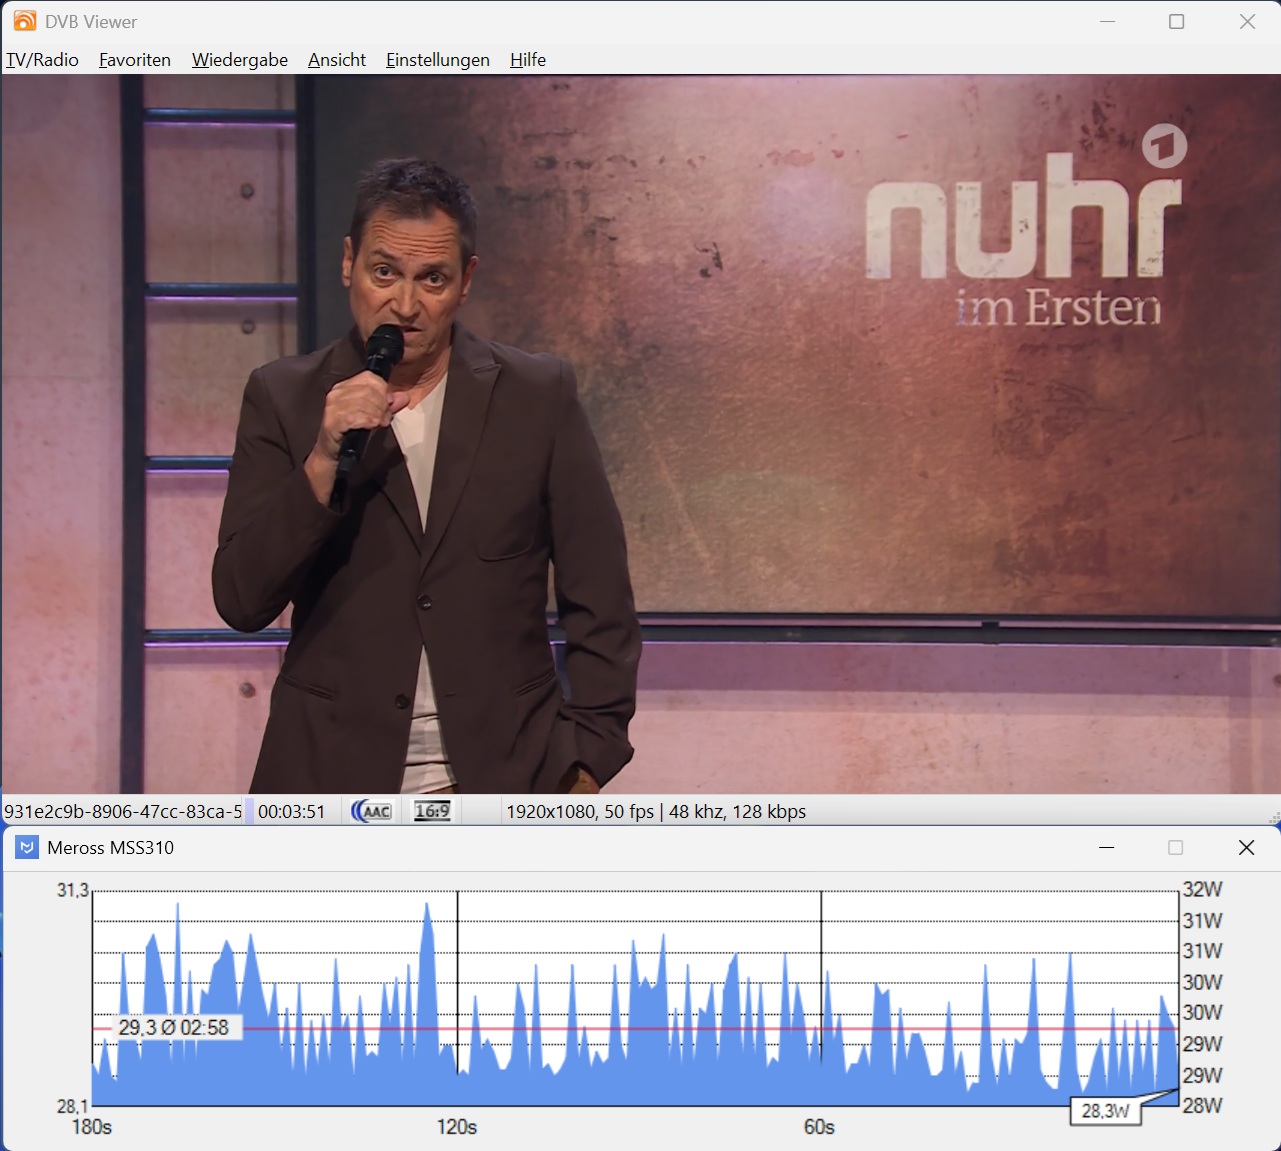Click the power consumption graph area
1281x1151 pixels.
point(635,998)
